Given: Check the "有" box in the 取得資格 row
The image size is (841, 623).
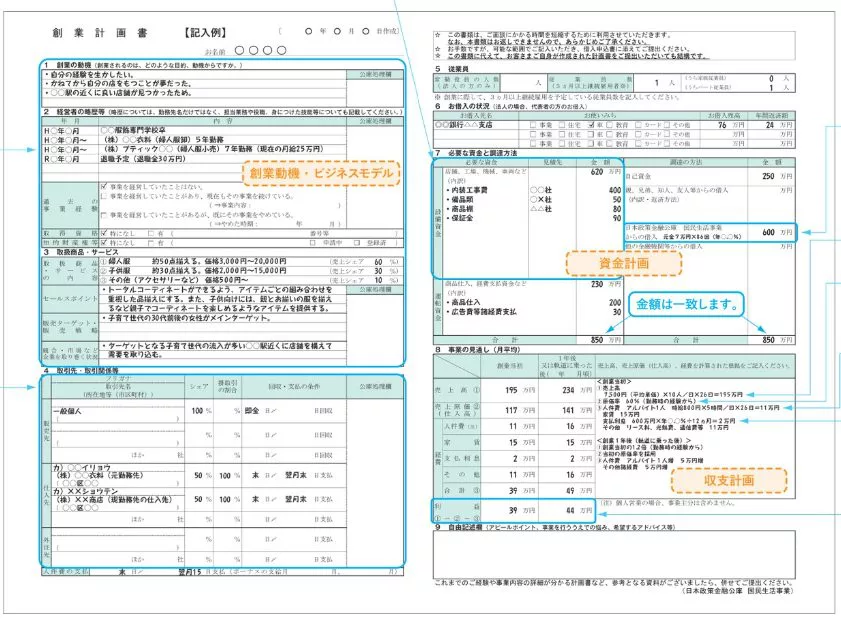Looking at the screenshot, I should pyautogui.click(x=151, y=234).
